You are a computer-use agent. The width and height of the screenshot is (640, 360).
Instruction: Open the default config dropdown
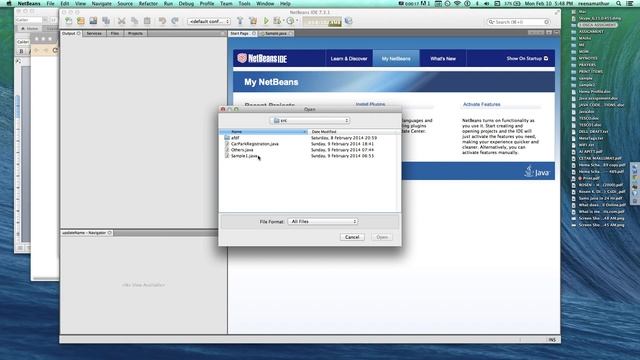[209, 21]
